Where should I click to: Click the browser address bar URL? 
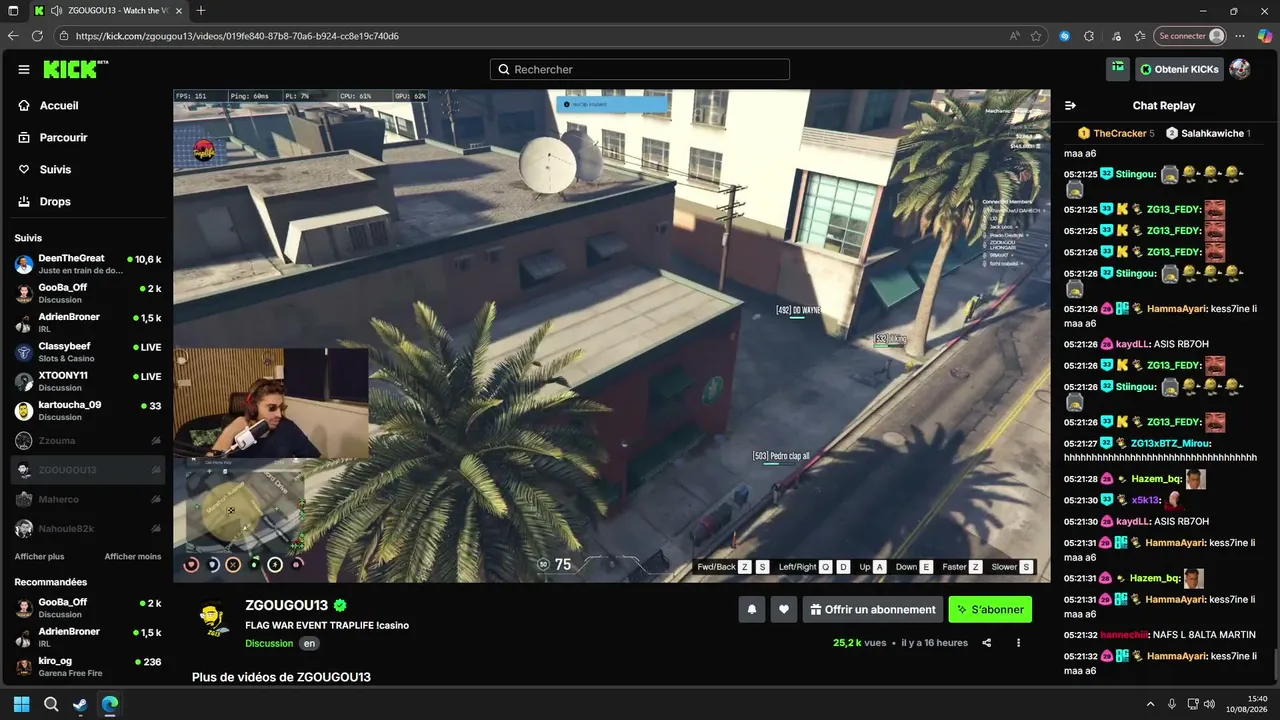click(237, 36)
